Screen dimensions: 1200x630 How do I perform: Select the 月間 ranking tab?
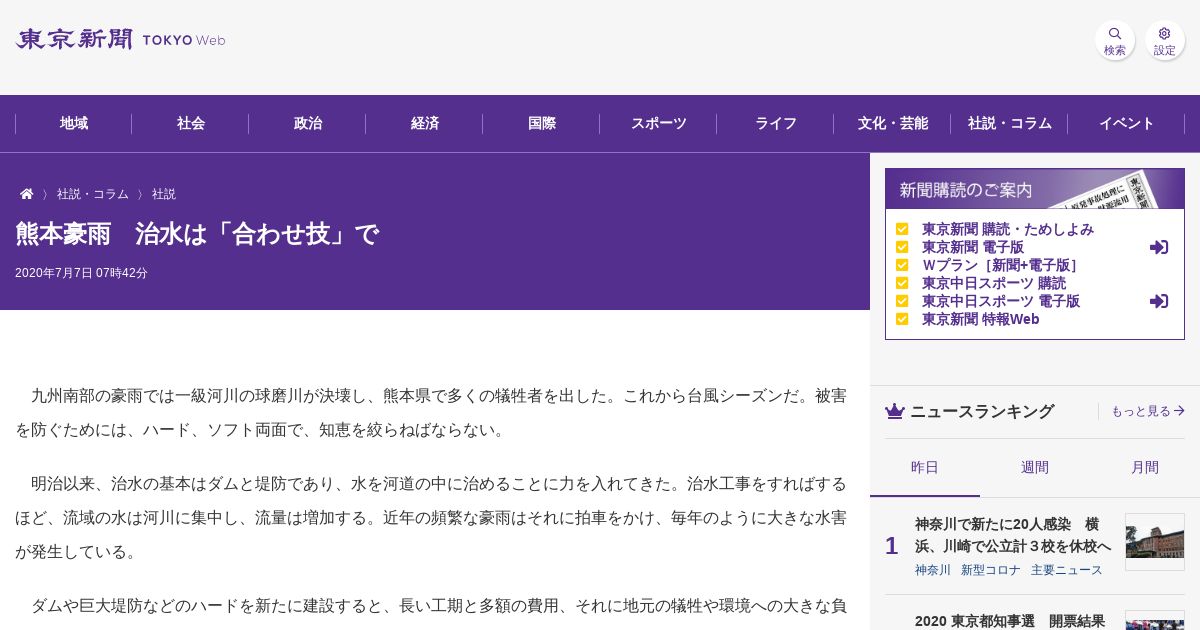pyautogui.click(x=1145, y=467)
